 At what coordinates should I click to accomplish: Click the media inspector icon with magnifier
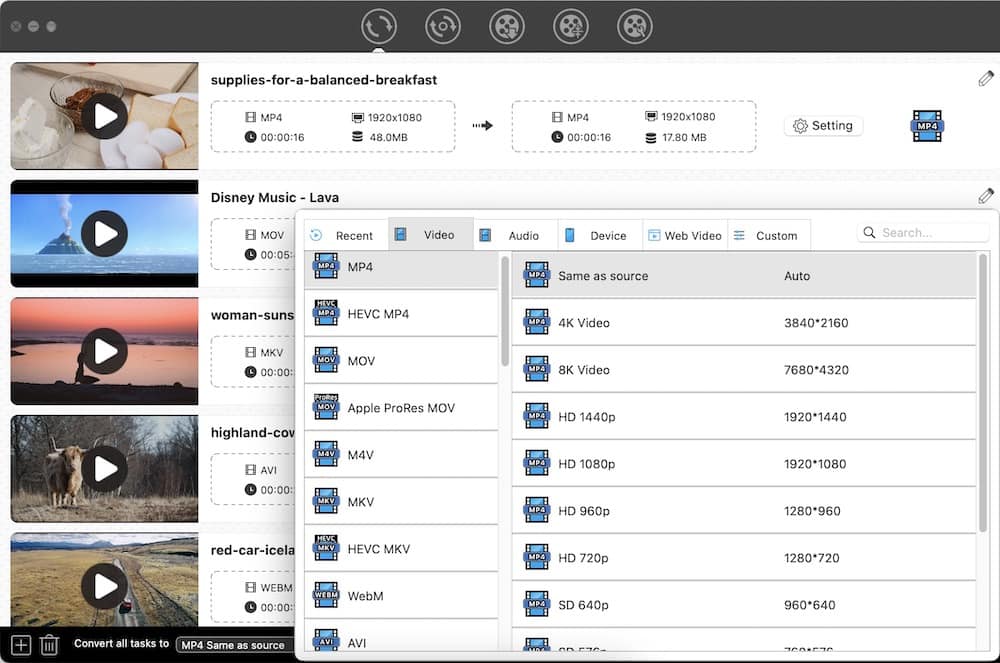coord(635,26)
